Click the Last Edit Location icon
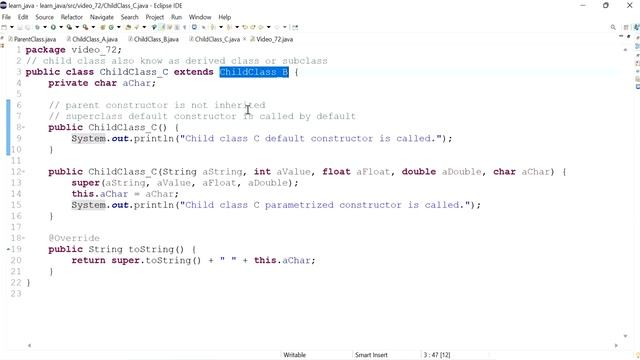The height and width of the screenshot is (360, 640). (245, 27)
